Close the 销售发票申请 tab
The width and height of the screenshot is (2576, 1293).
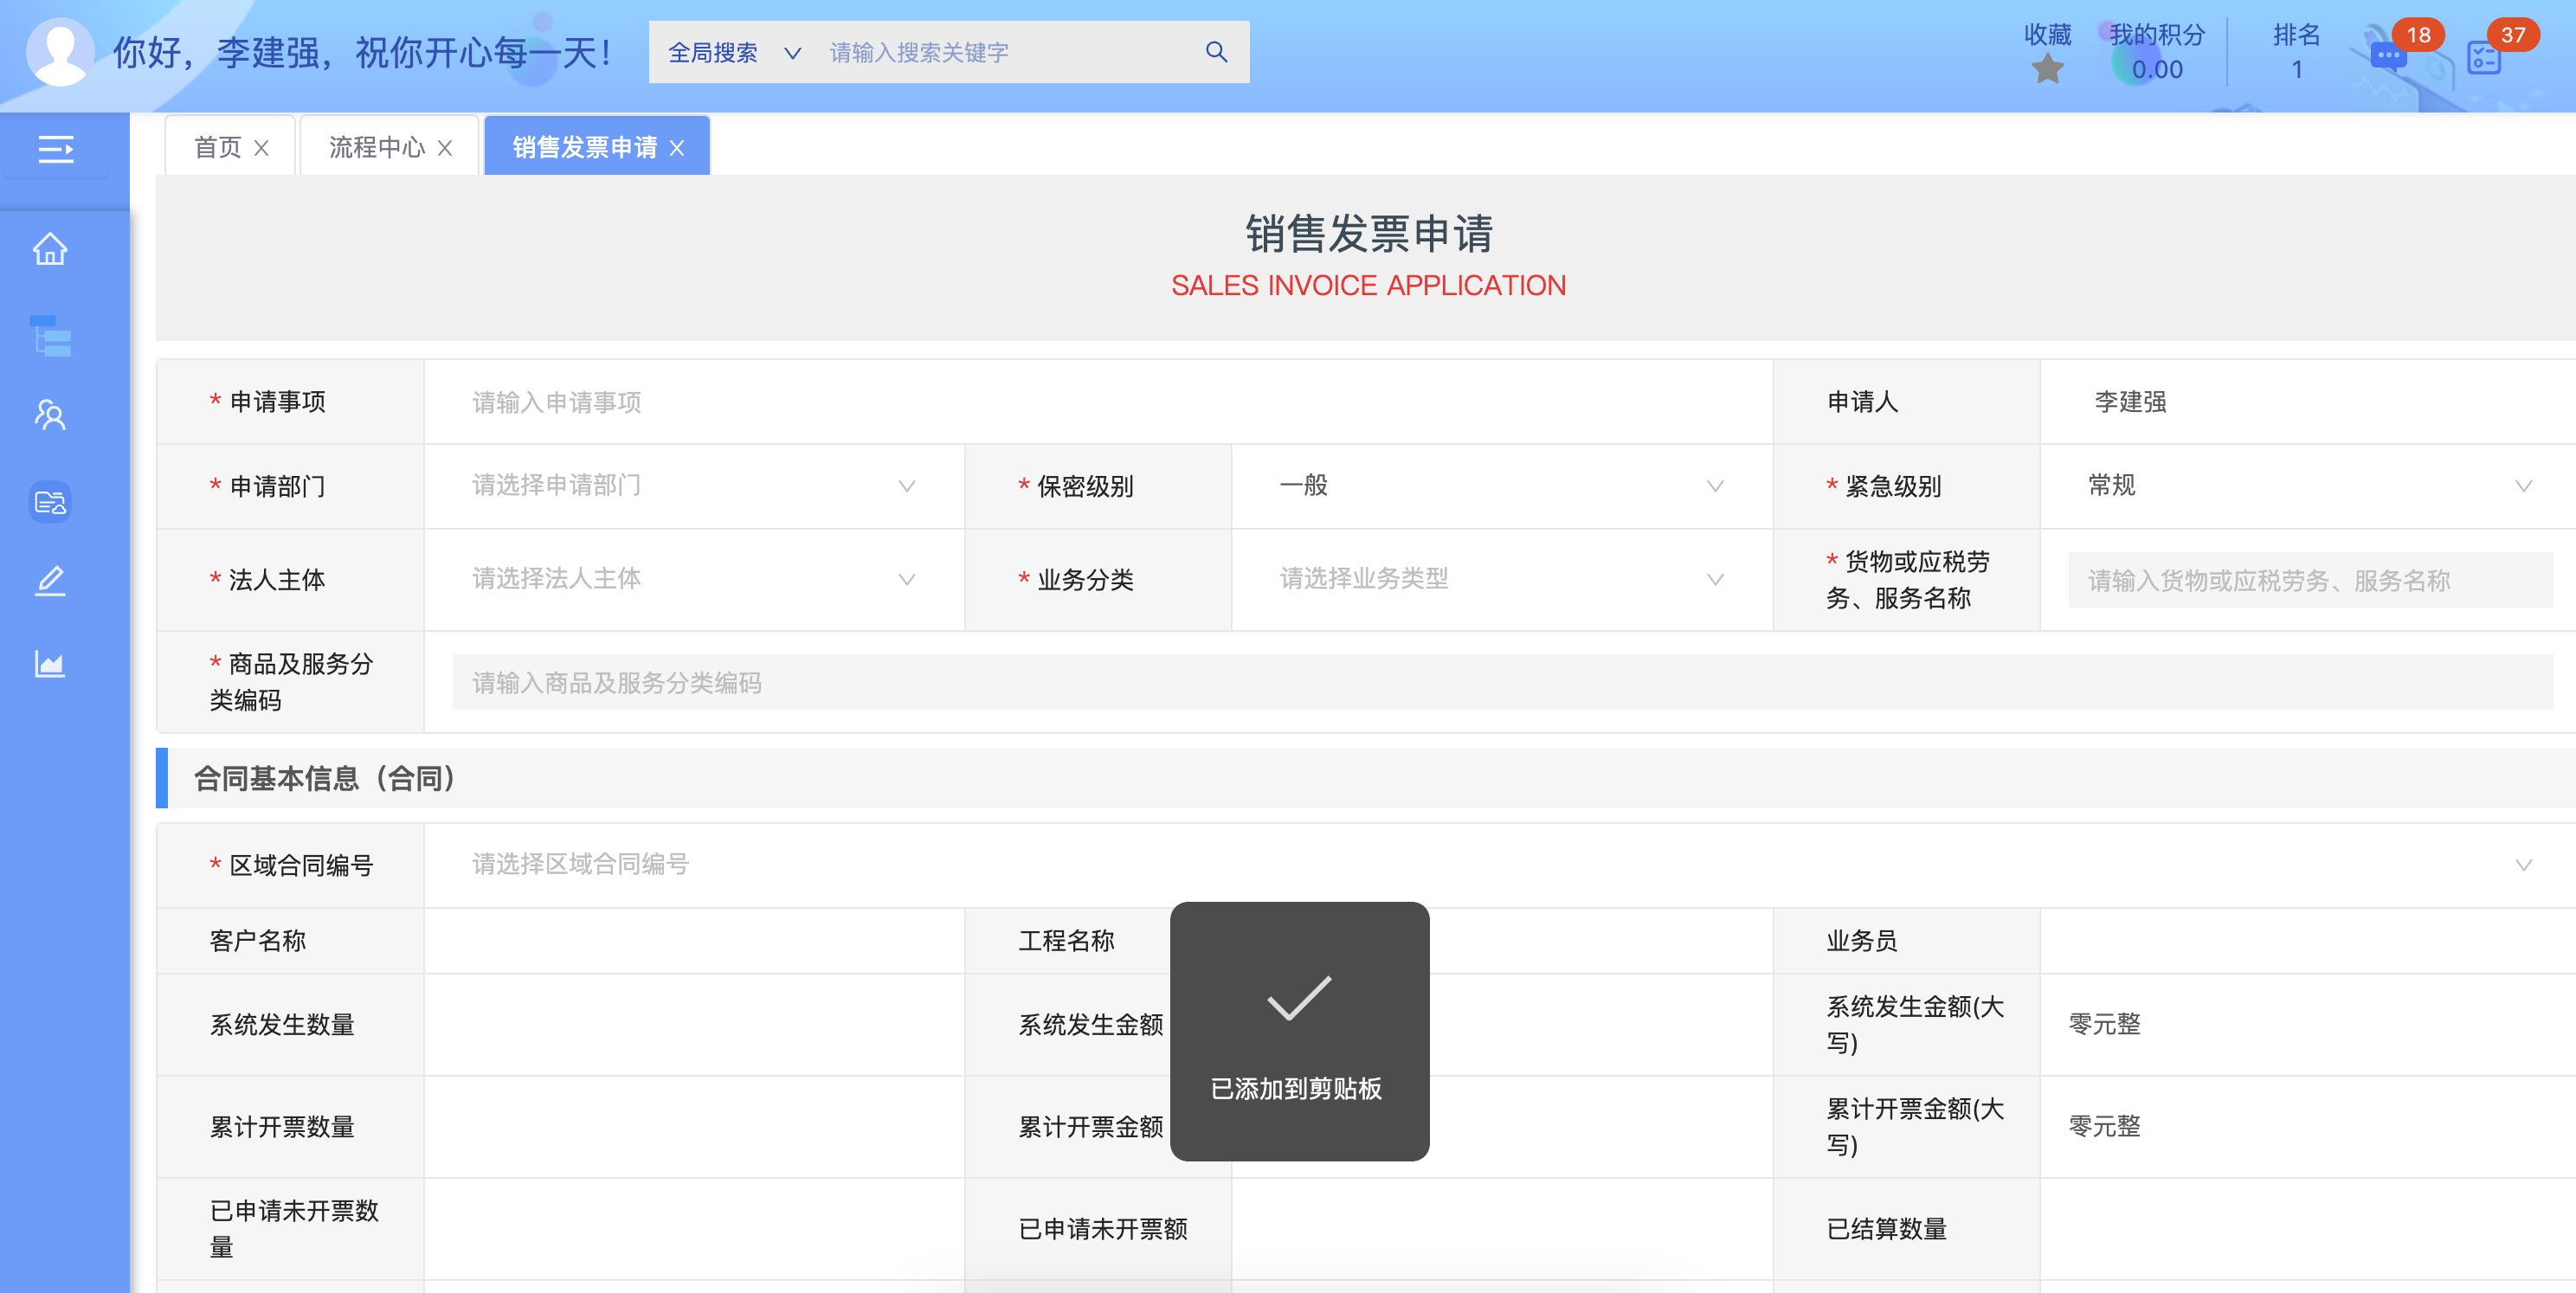pos(677,148)
